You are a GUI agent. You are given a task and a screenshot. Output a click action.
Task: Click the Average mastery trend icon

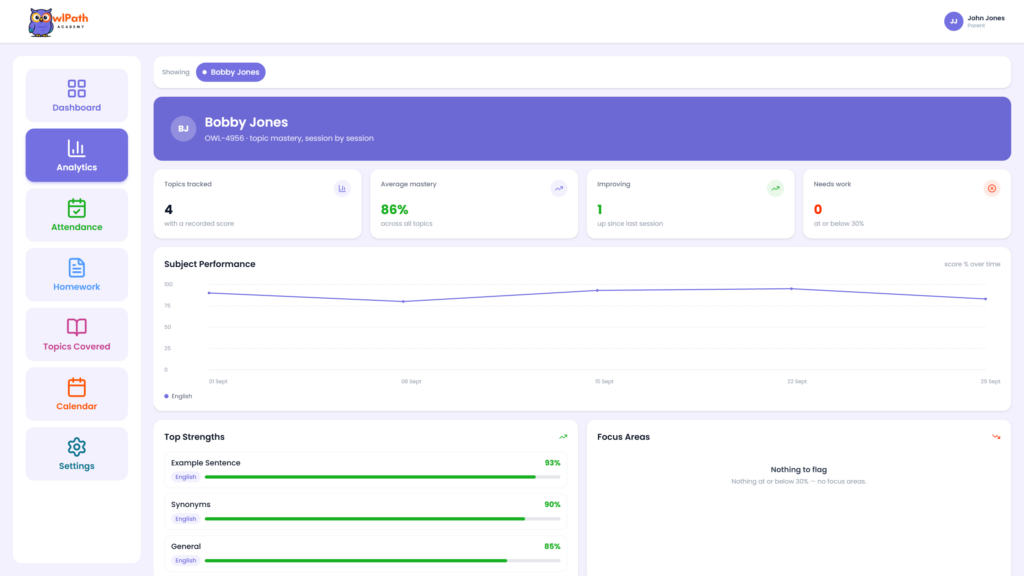[x=559, y=189]
